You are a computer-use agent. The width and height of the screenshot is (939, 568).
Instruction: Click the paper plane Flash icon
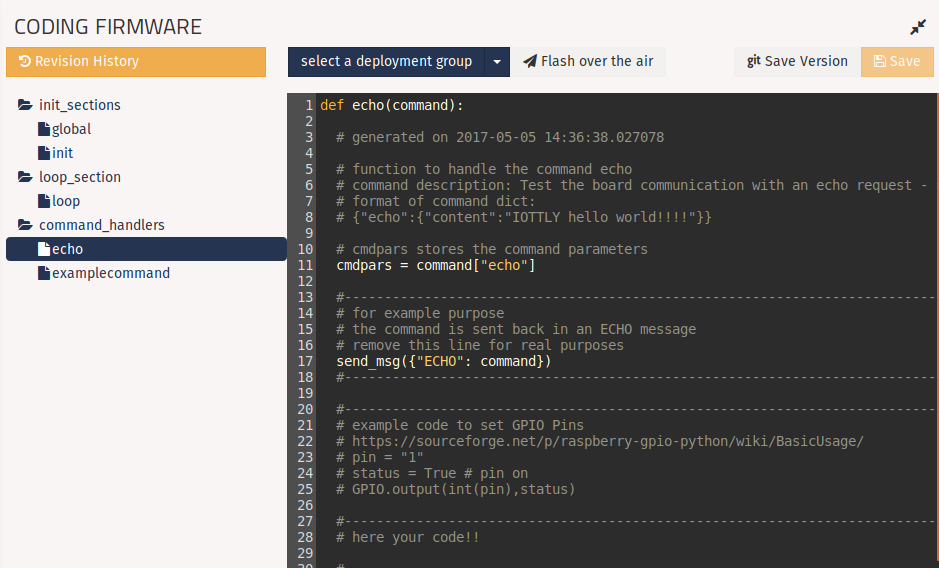tap(530, 61)
